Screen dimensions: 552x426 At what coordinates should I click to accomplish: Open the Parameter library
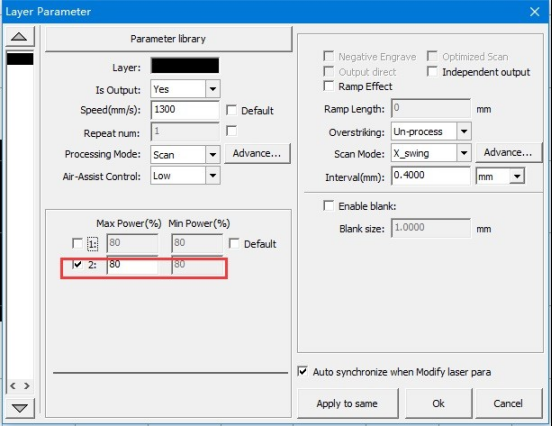click(168, 39)
